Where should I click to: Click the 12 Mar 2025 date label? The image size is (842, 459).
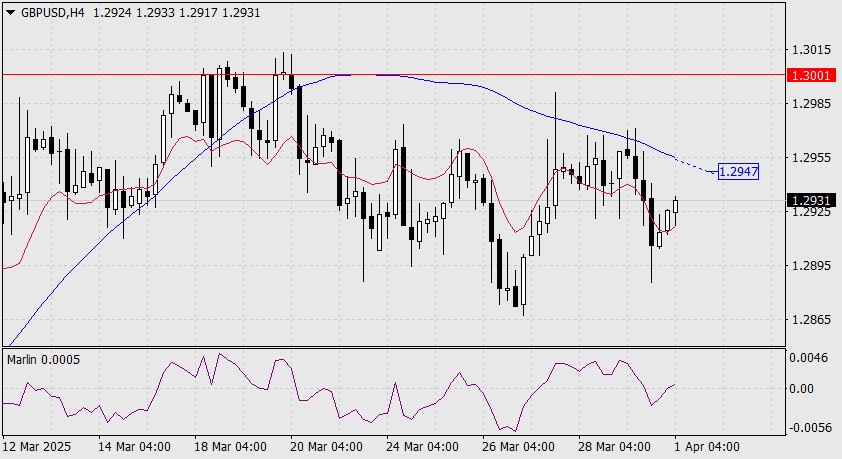click(x=37, y=447)
